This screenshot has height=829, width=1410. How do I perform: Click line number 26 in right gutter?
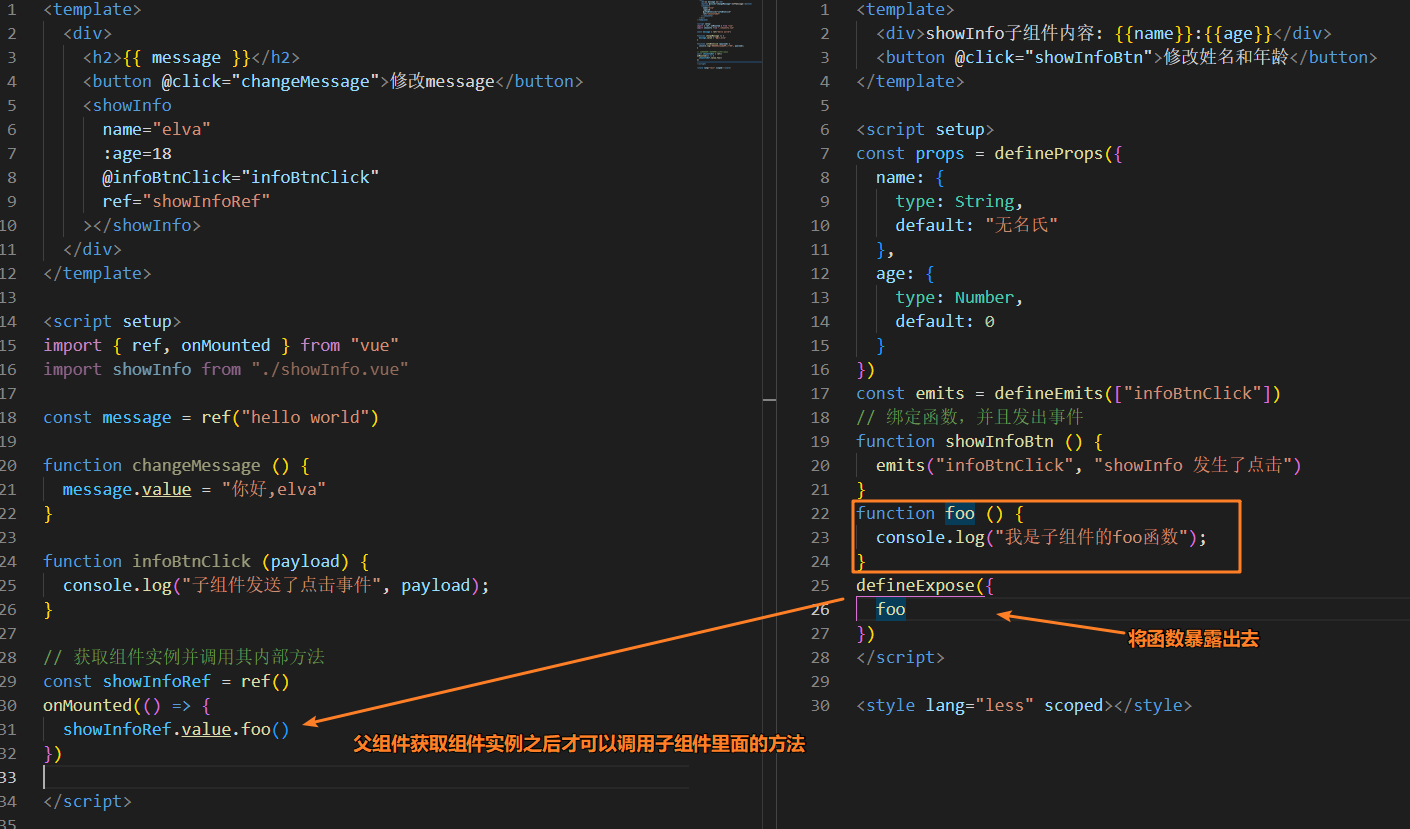[820, 609]
